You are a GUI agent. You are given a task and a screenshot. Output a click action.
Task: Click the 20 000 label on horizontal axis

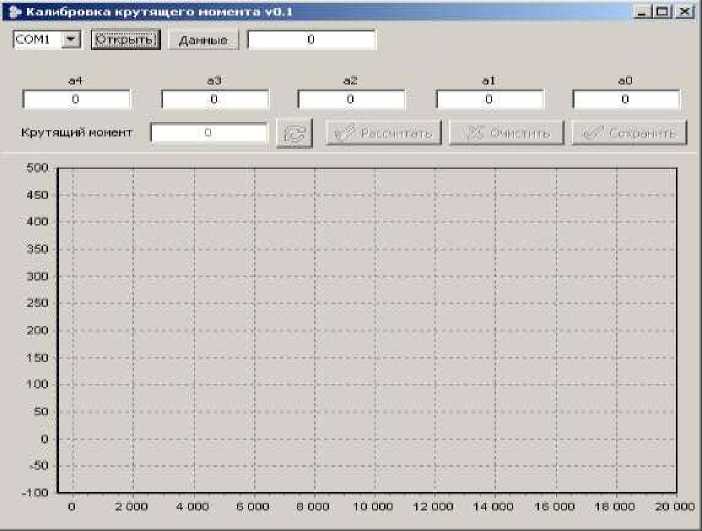click(675, 506)
